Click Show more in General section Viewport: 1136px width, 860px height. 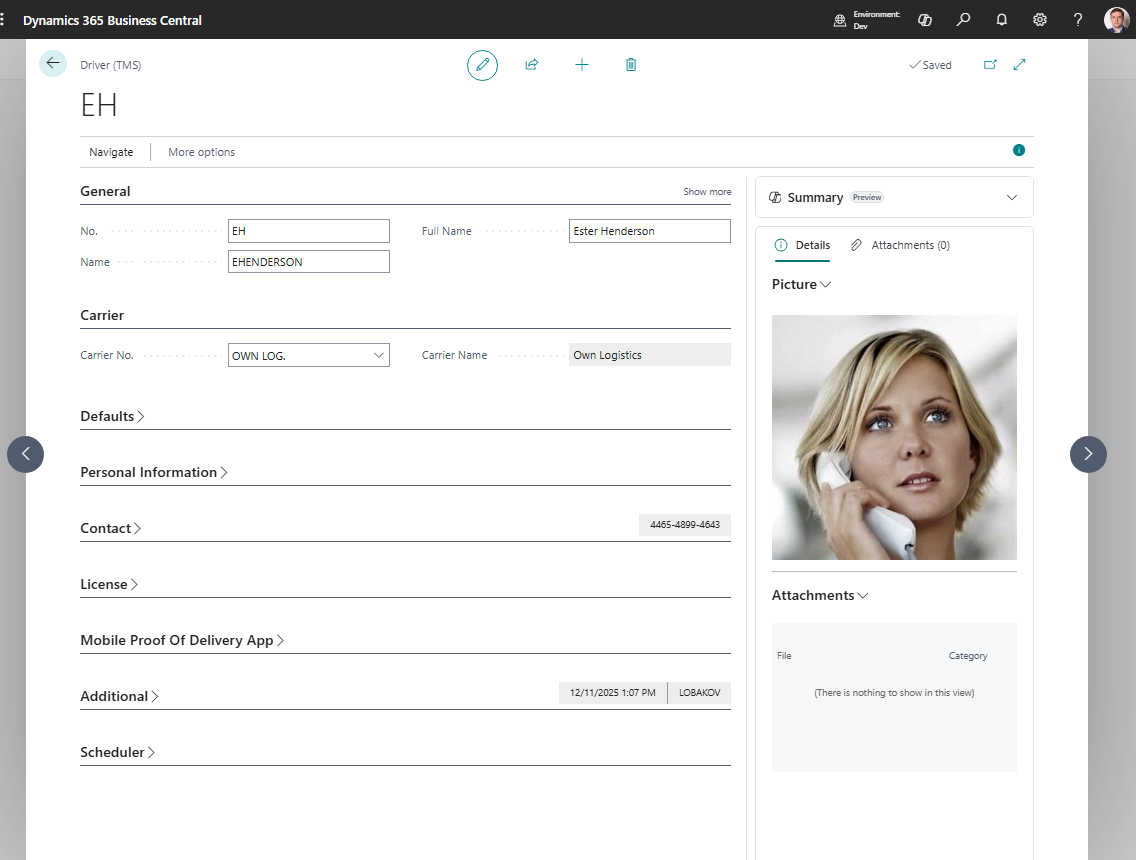point(707,191)
